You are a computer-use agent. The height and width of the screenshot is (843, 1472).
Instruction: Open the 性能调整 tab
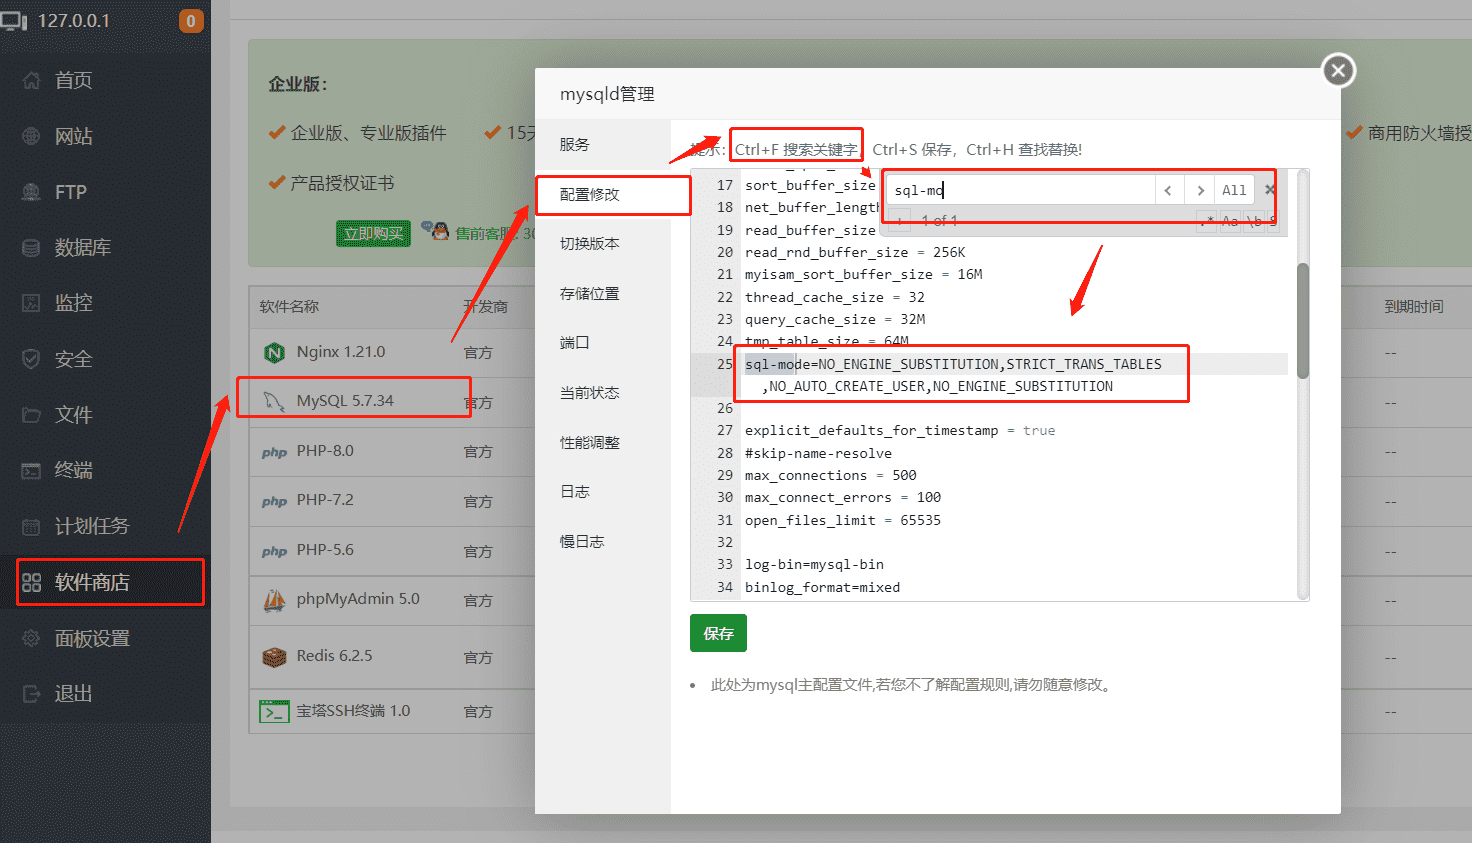coord(603,442)
